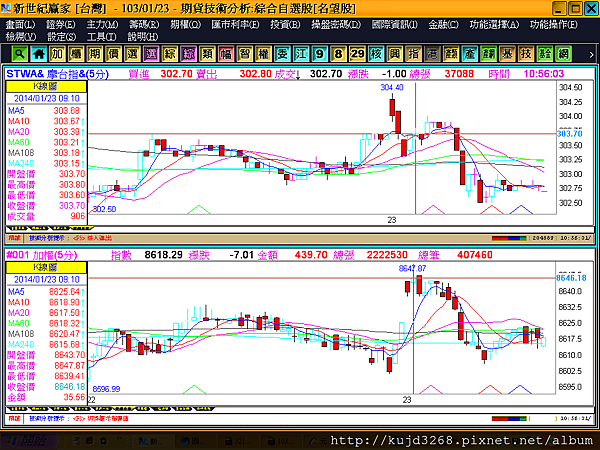Click 開啟 button in upper status bar
This screenshot has width=600, height=450.
(x=15, y=238)
